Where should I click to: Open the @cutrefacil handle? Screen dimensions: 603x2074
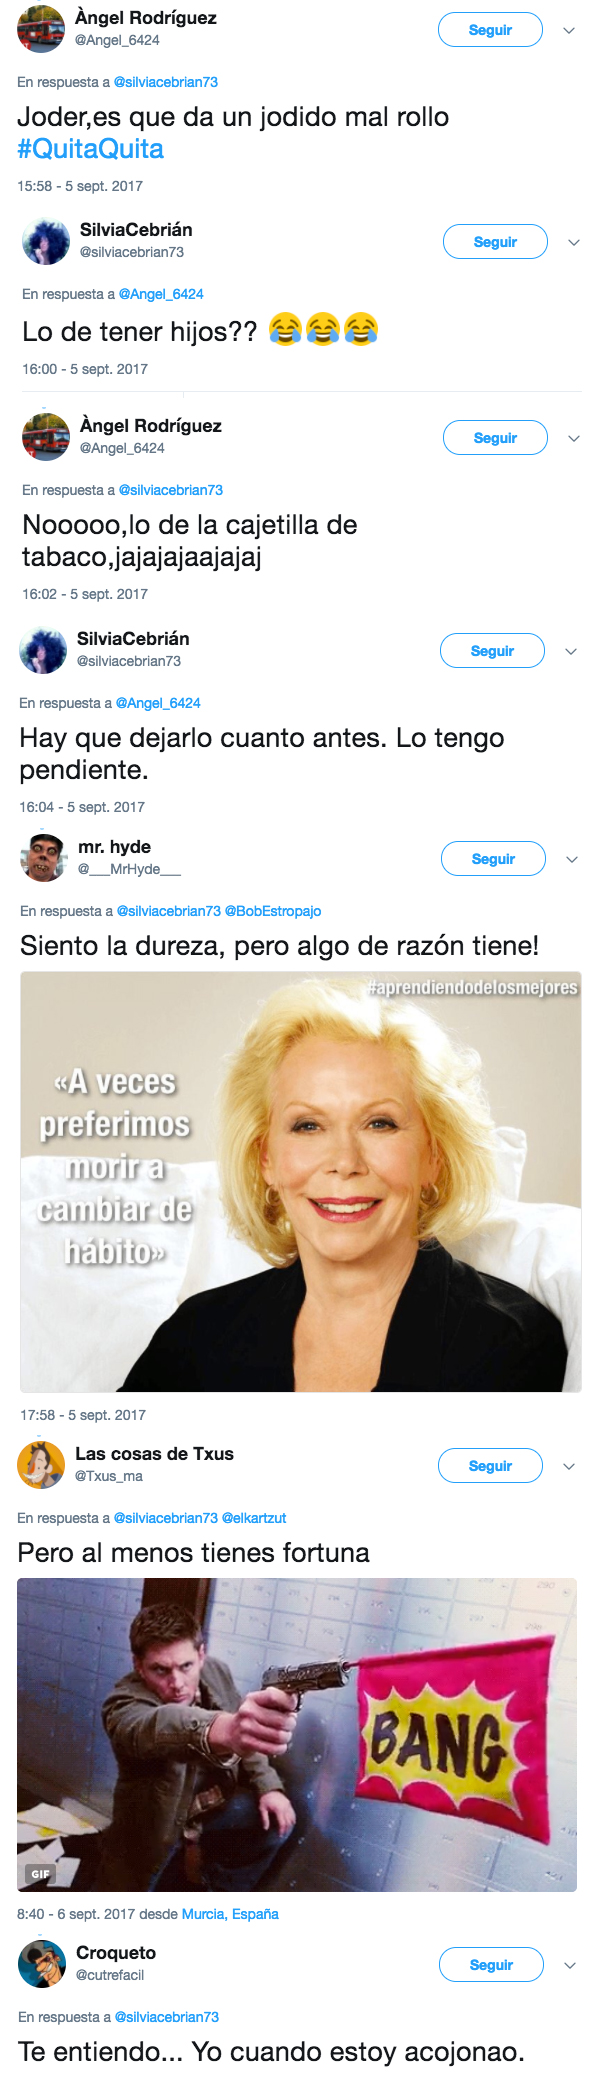click(110, 1975)
